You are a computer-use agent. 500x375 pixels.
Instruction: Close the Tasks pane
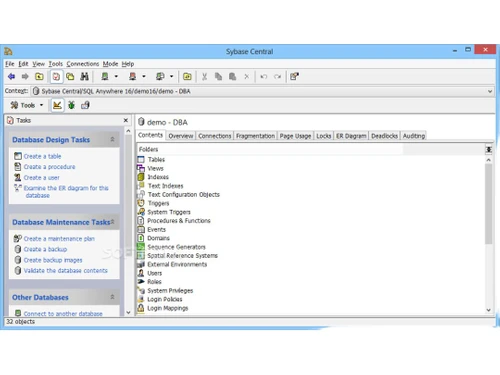coord(126,120)
